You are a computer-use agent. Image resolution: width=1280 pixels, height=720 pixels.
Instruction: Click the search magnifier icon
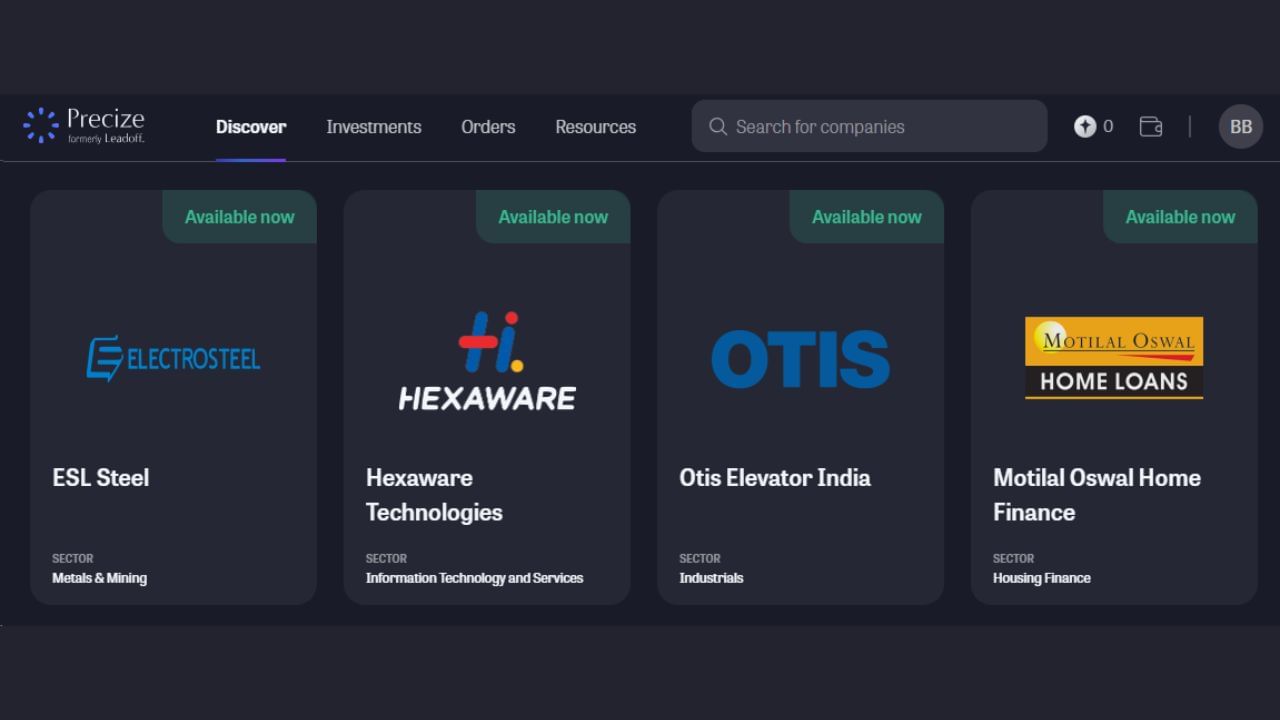click(718, 127)
